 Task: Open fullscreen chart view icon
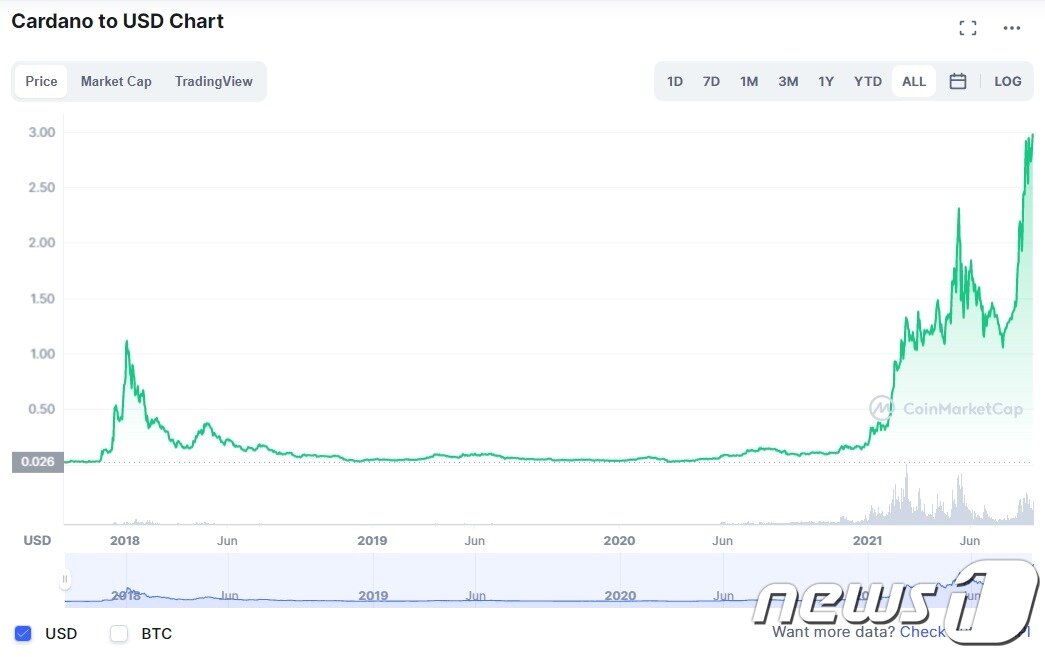(x=967, y=28)
